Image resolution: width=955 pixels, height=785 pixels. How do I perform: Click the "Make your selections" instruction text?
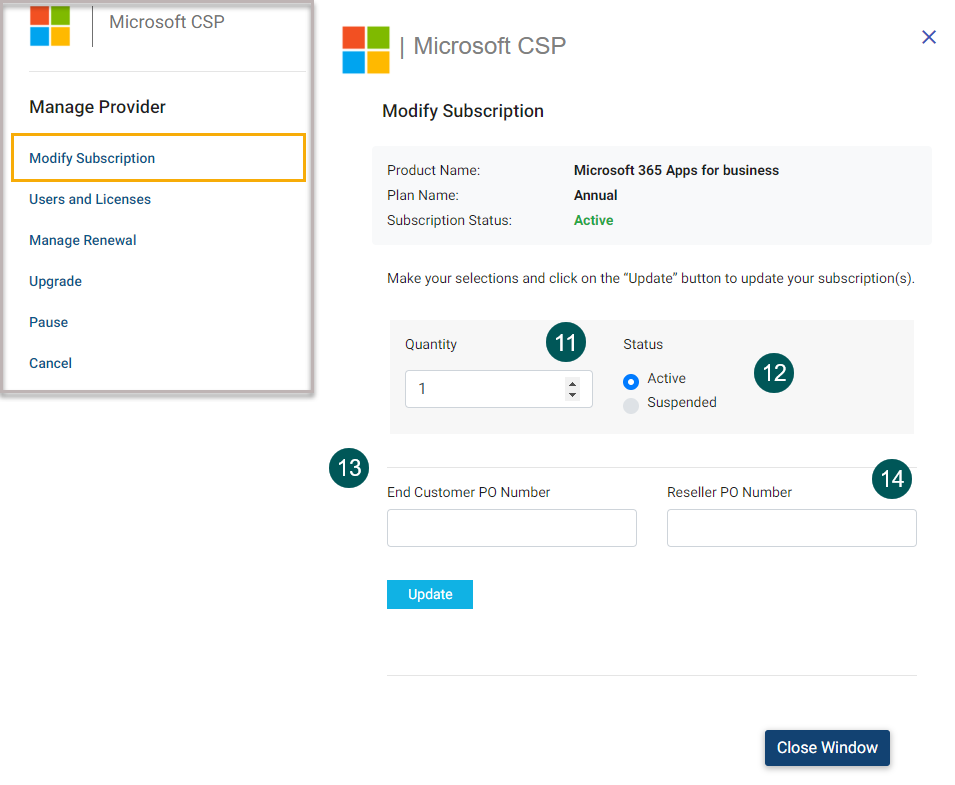point(651,278)
